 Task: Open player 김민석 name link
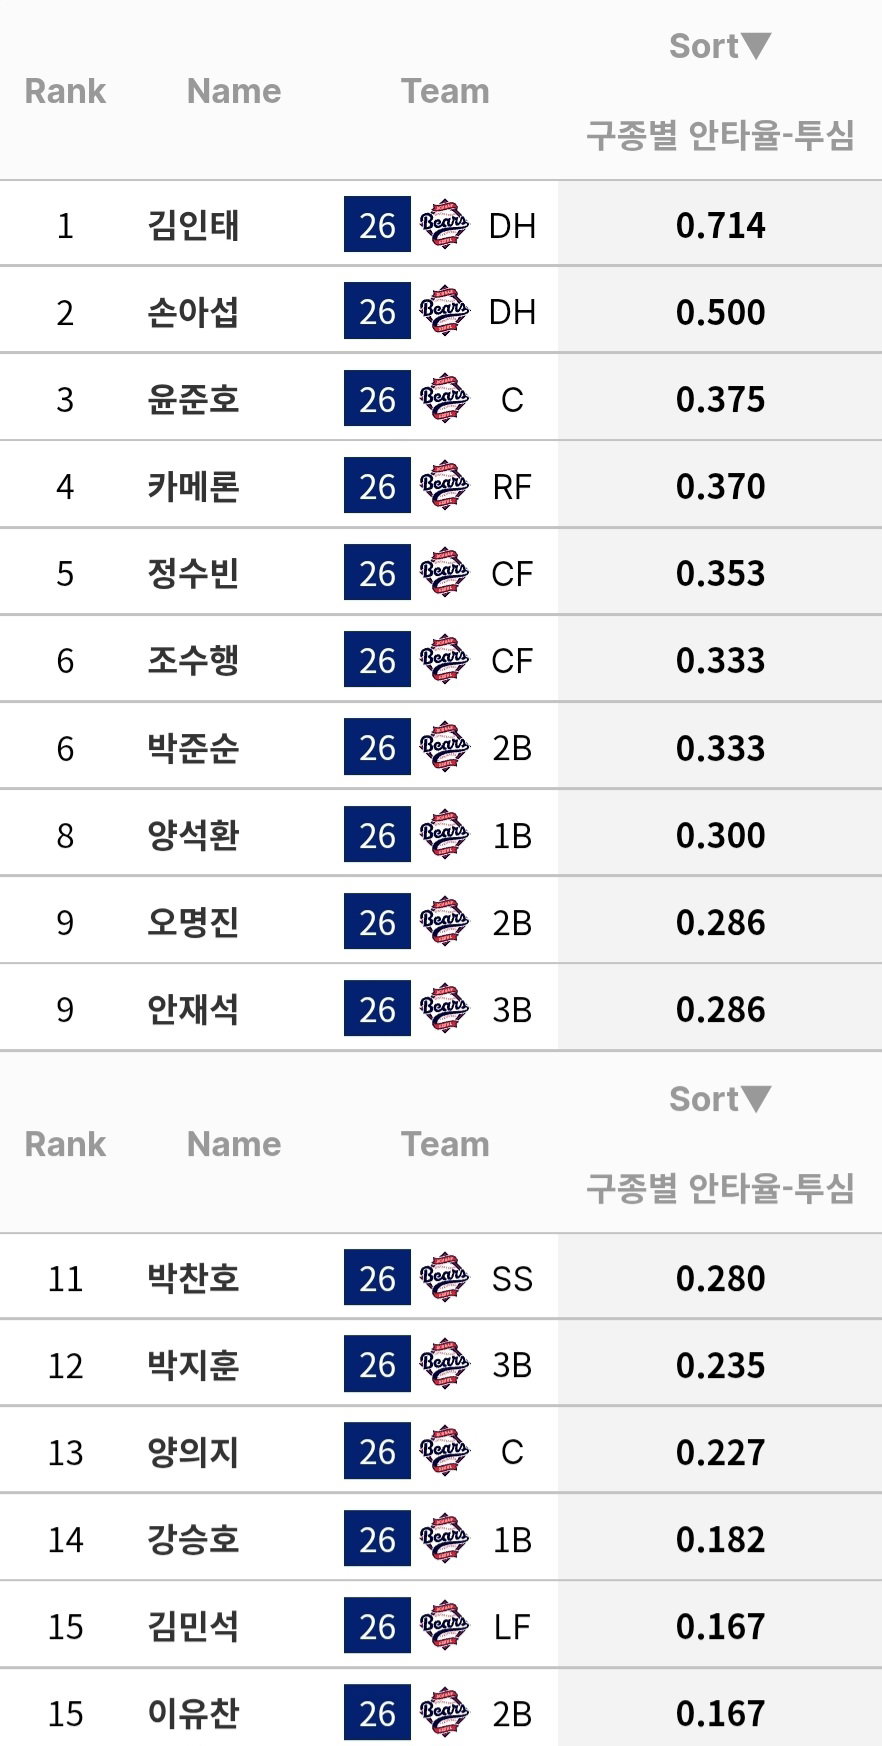[x=193, y=1626]
